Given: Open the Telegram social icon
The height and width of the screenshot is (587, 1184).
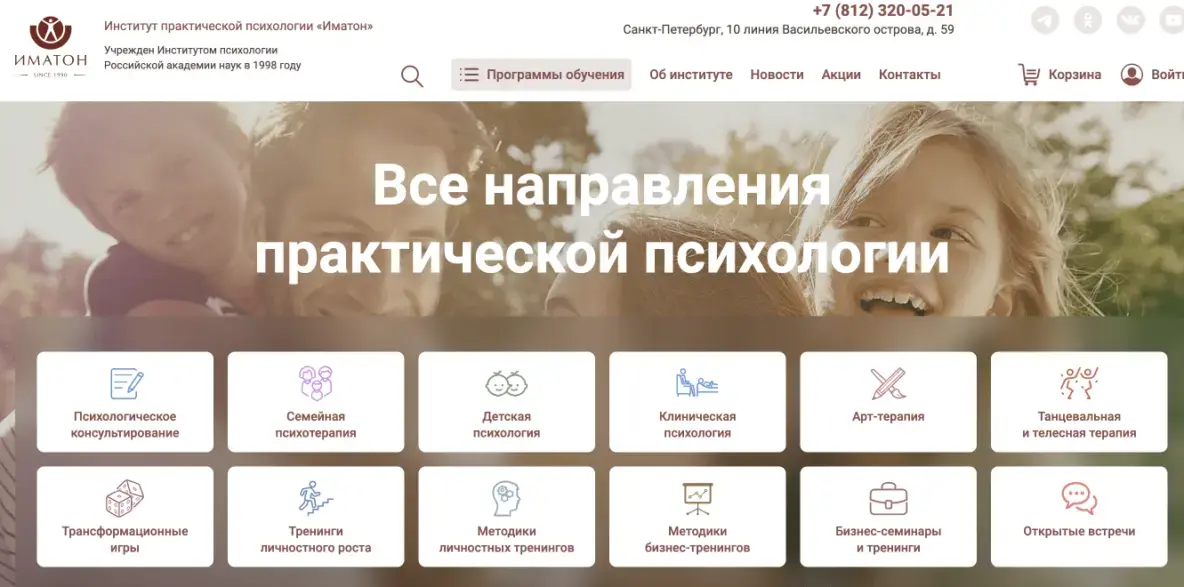Looking at the screenshot, I should (x=1042, y=19).
